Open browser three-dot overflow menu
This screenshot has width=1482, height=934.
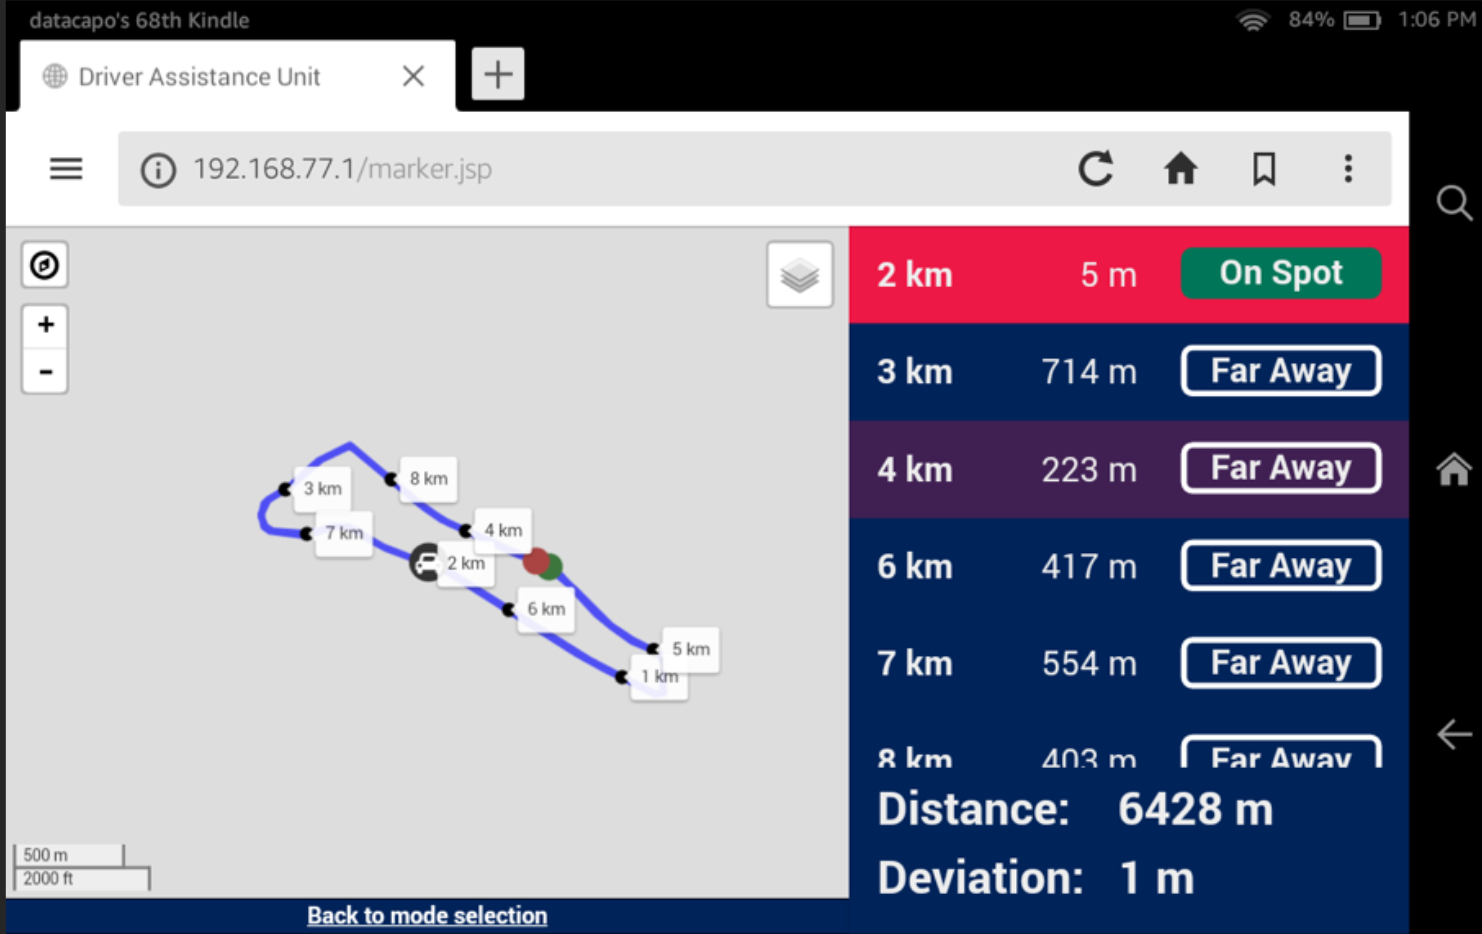1348,169
